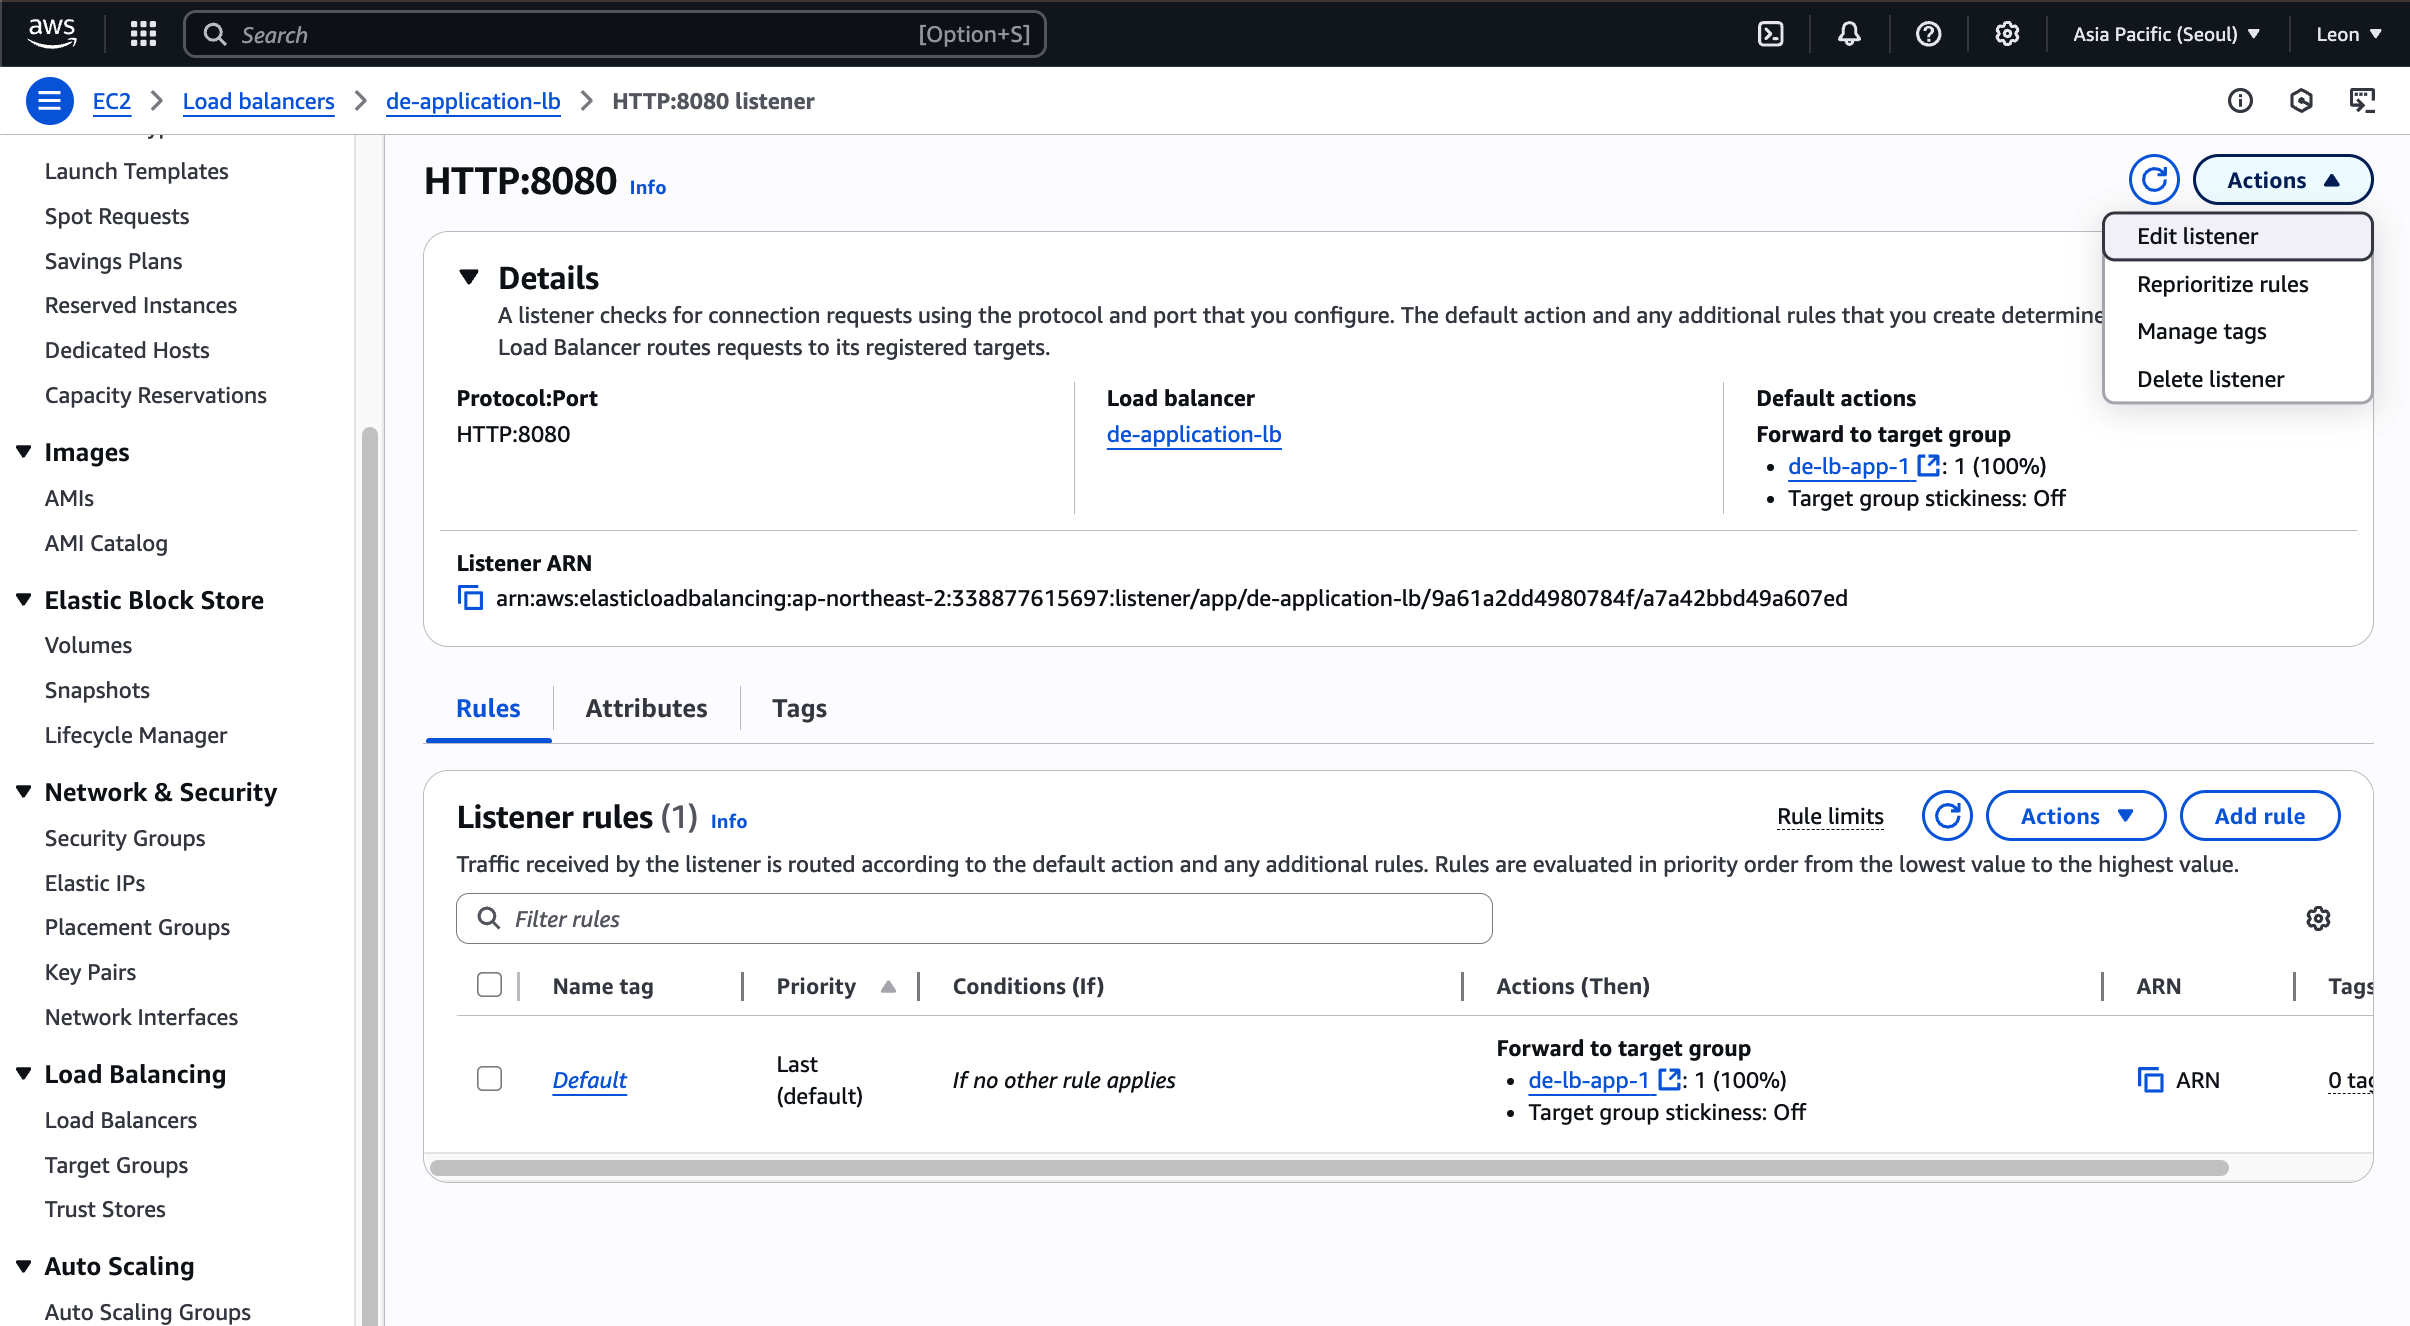Viewport: 2410px width, 1326px height.
Task: Open the AWS services grid menu
Action: coord(143,34)
